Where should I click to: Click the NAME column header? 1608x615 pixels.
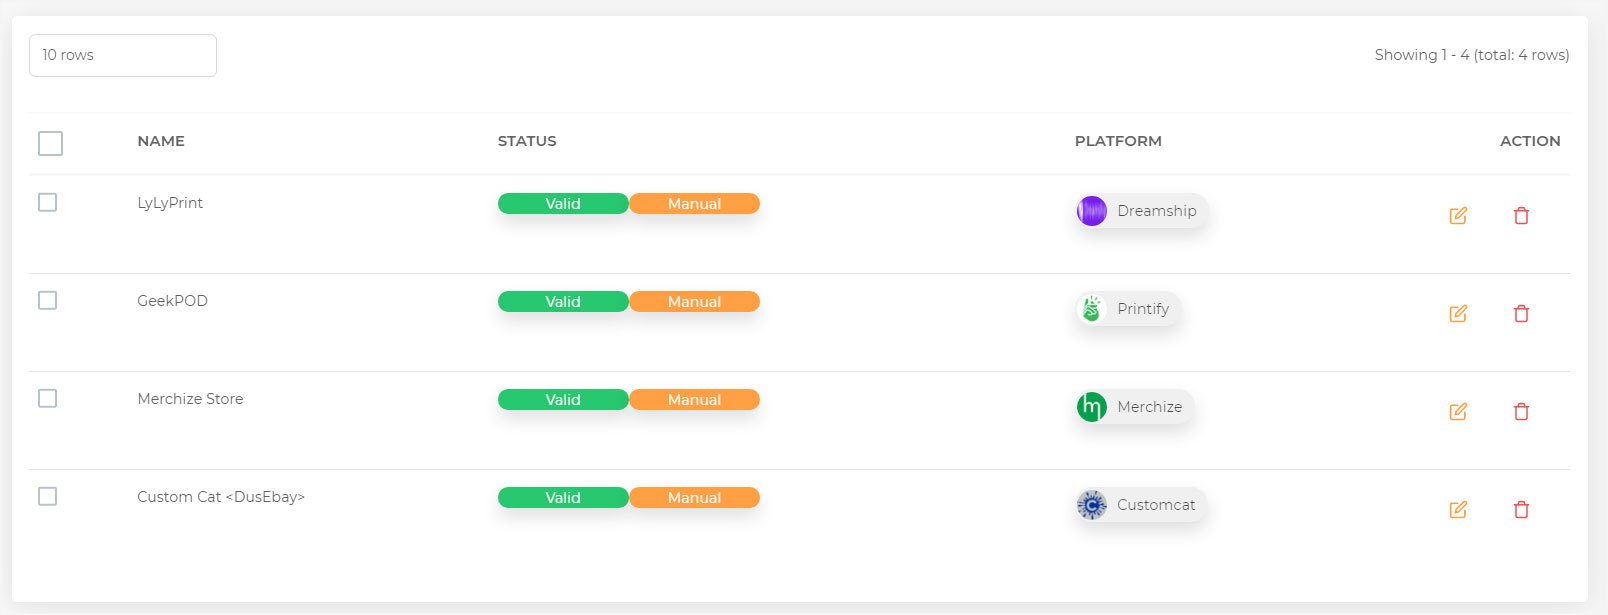pos(161,141)
